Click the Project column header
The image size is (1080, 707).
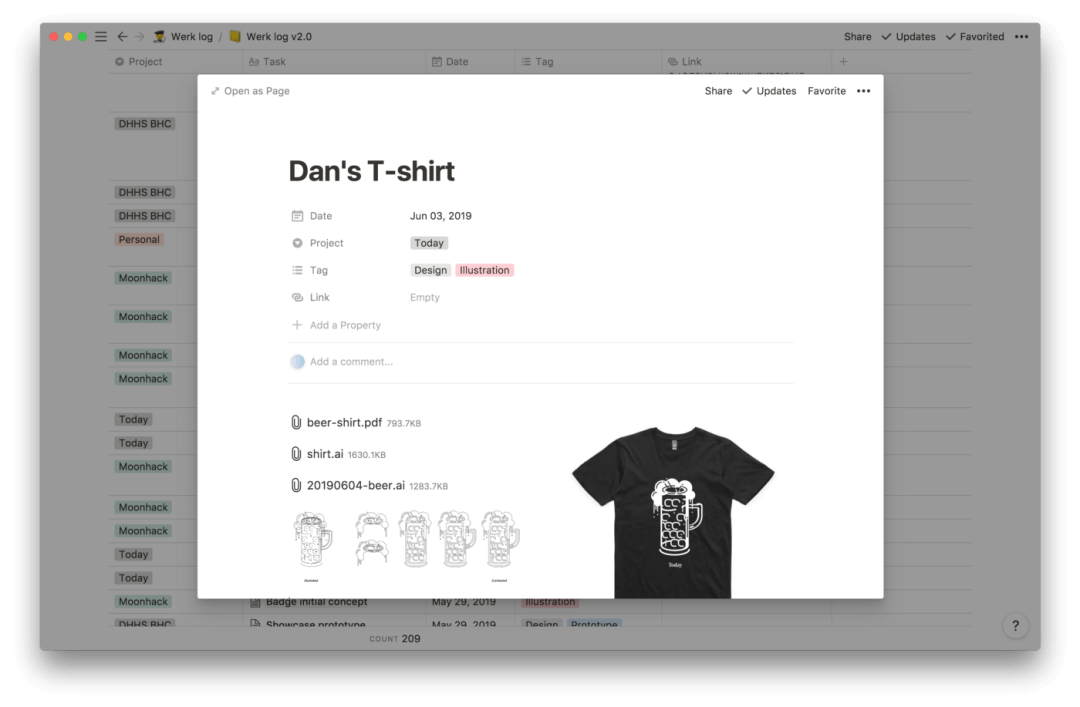(x=138, y=61)
